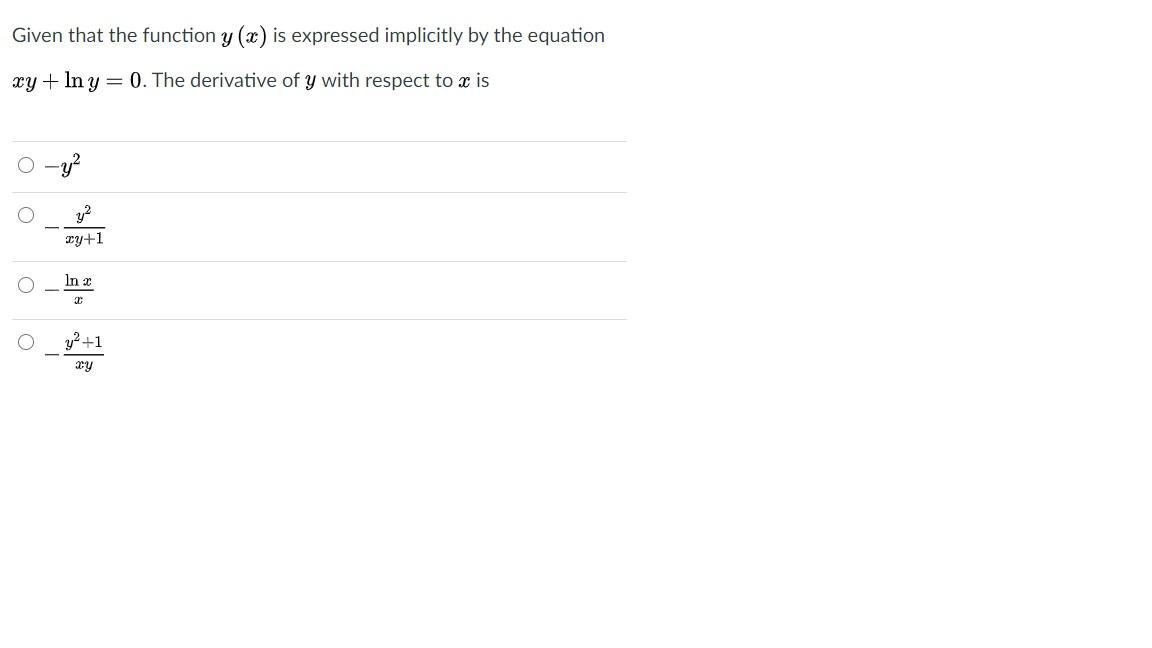Viewport: 1152px width, 648px height.
Task: Click the minus sign before the second fraction
Action: pyautogui.click(x=52, y=226)
